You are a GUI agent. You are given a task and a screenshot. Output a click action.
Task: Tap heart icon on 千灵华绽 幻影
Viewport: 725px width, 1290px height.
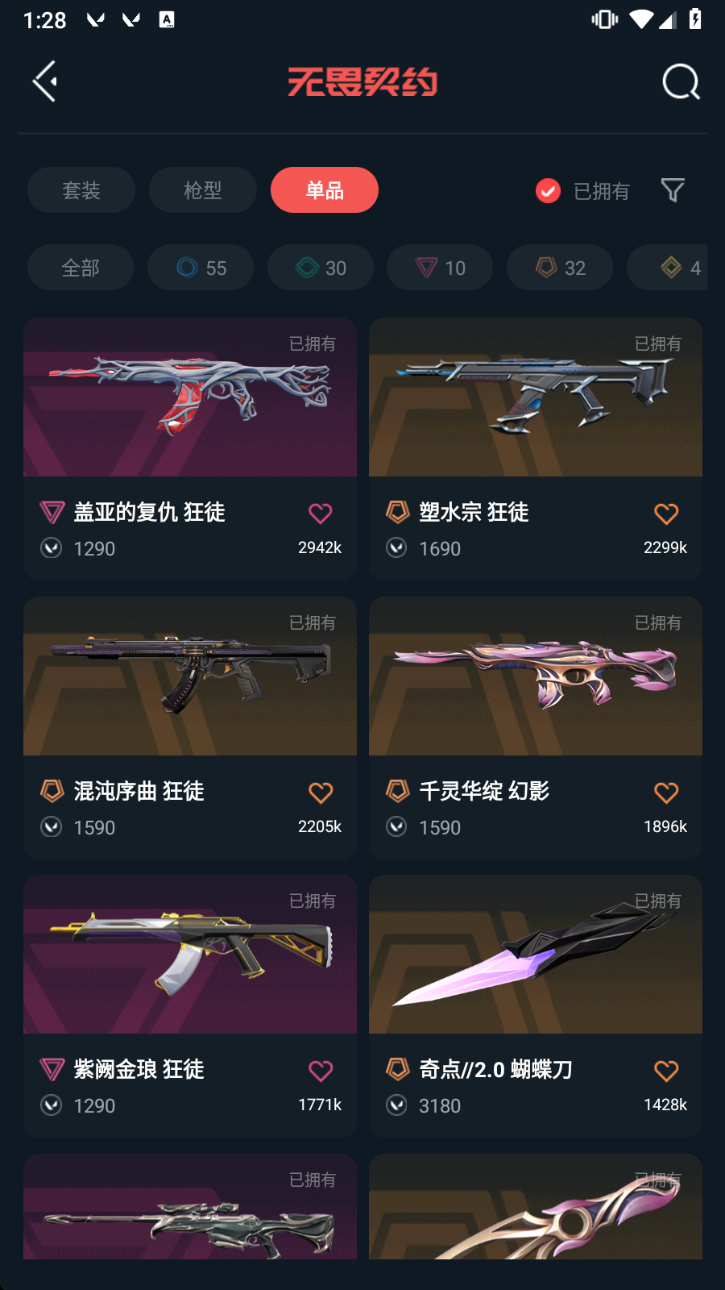[666, 793]
